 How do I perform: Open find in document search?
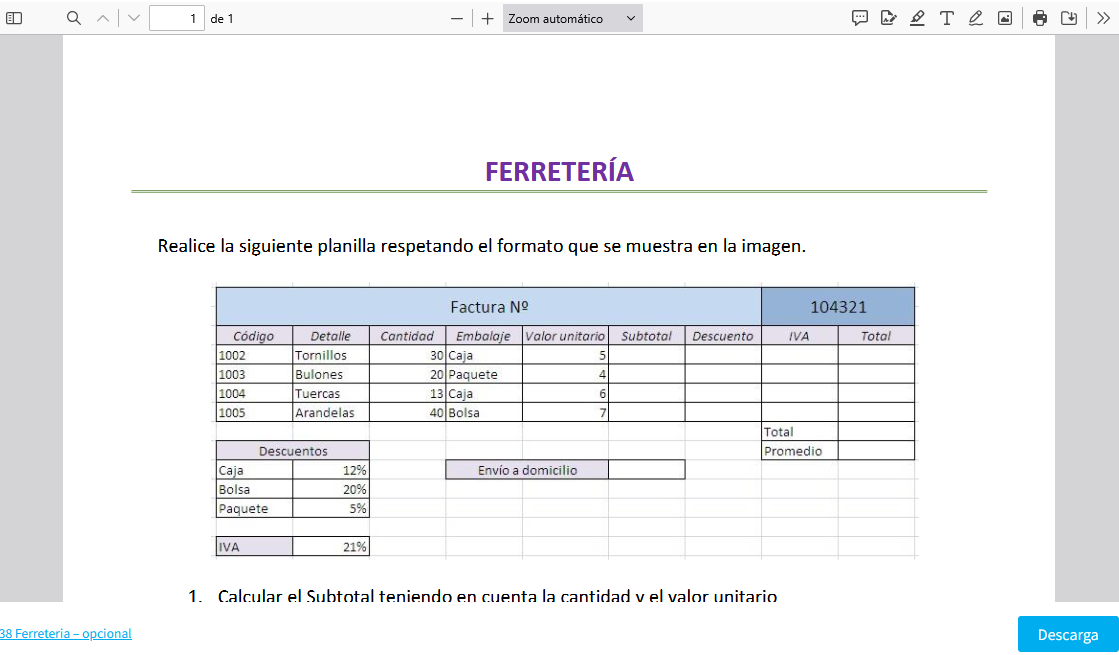pyautogui.click(x=73, y=18)
